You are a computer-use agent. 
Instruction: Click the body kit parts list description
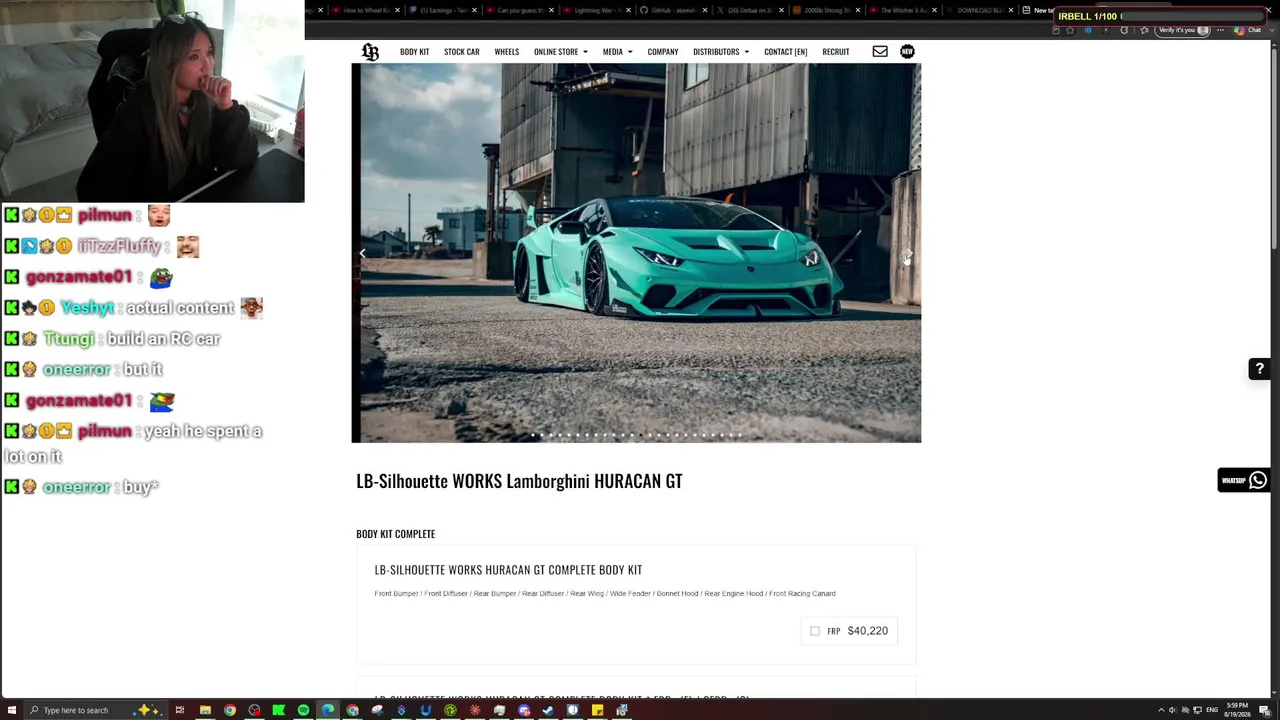605,594
